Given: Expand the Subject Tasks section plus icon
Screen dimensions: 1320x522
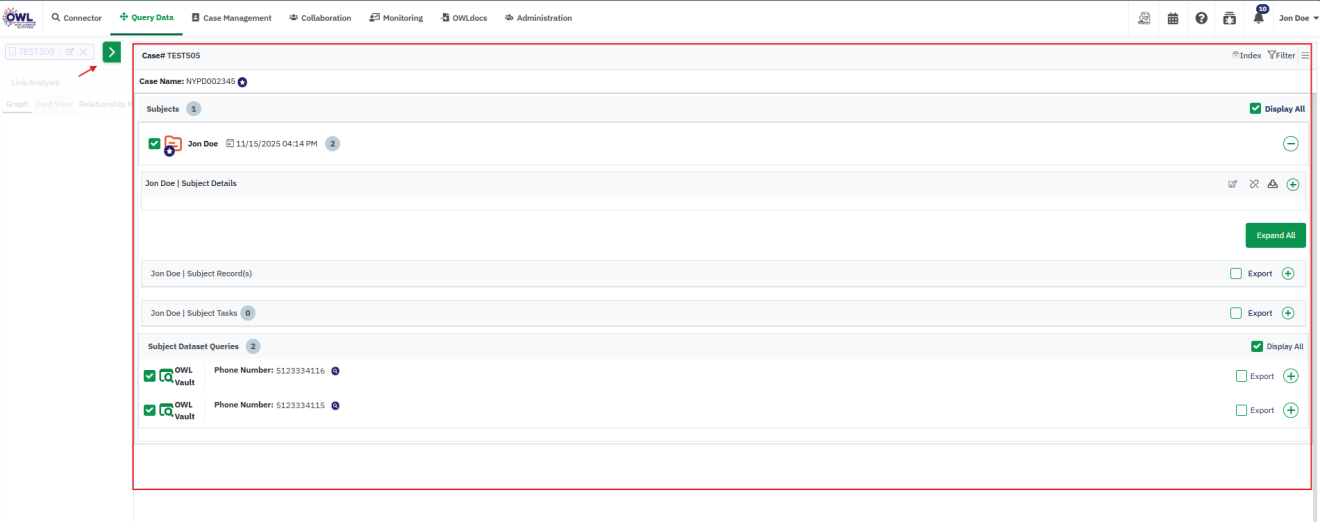Looking at the screenshot, I should tap(1288, 313).
